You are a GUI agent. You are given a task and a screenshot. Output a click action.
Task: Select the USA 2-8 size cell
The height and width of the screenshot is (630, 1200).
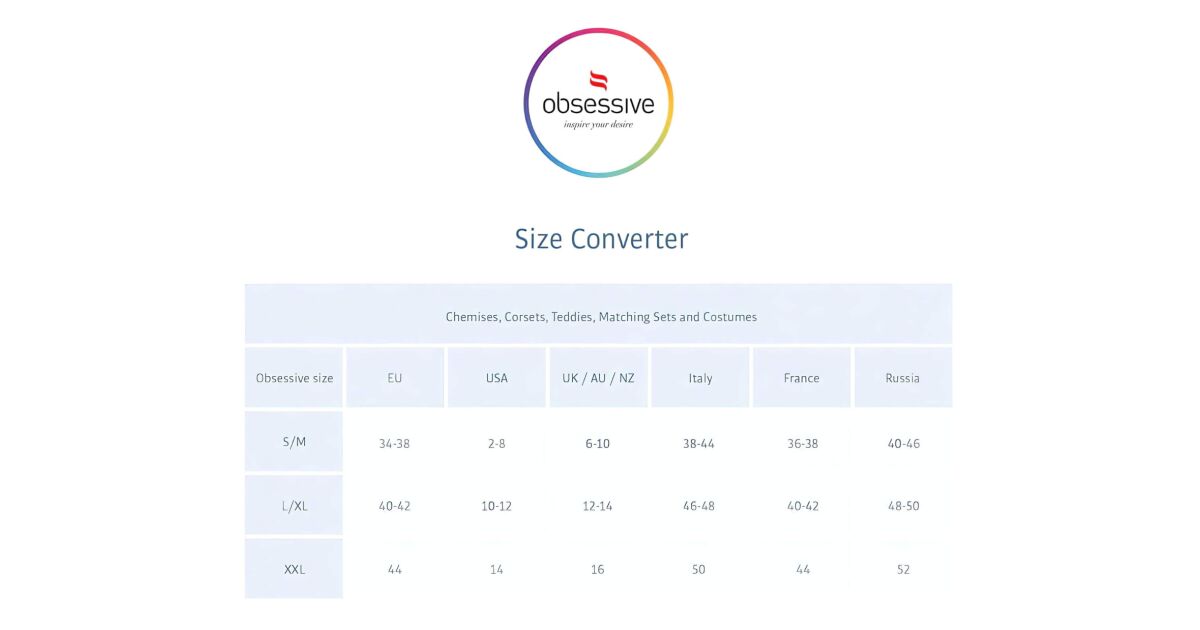[x=497, y=443]
